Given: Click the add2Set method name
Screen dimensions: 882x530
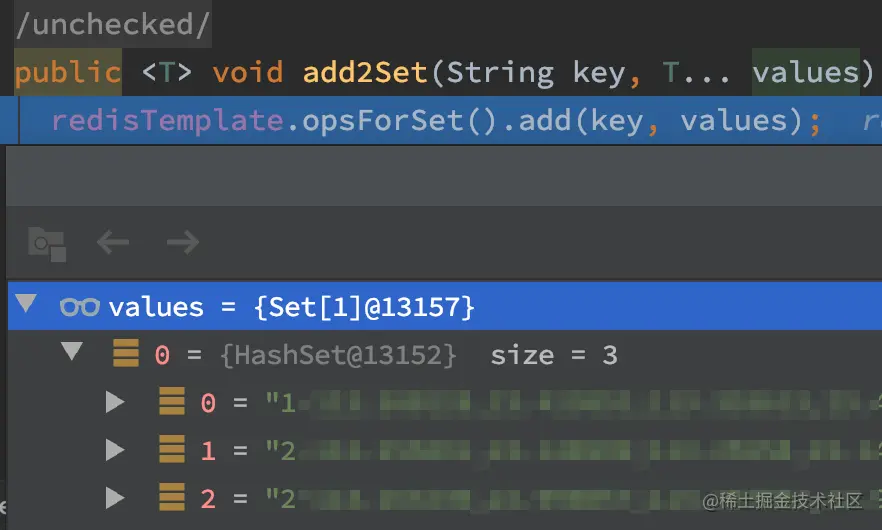Looking at the screenshot, I should (365, 73).
